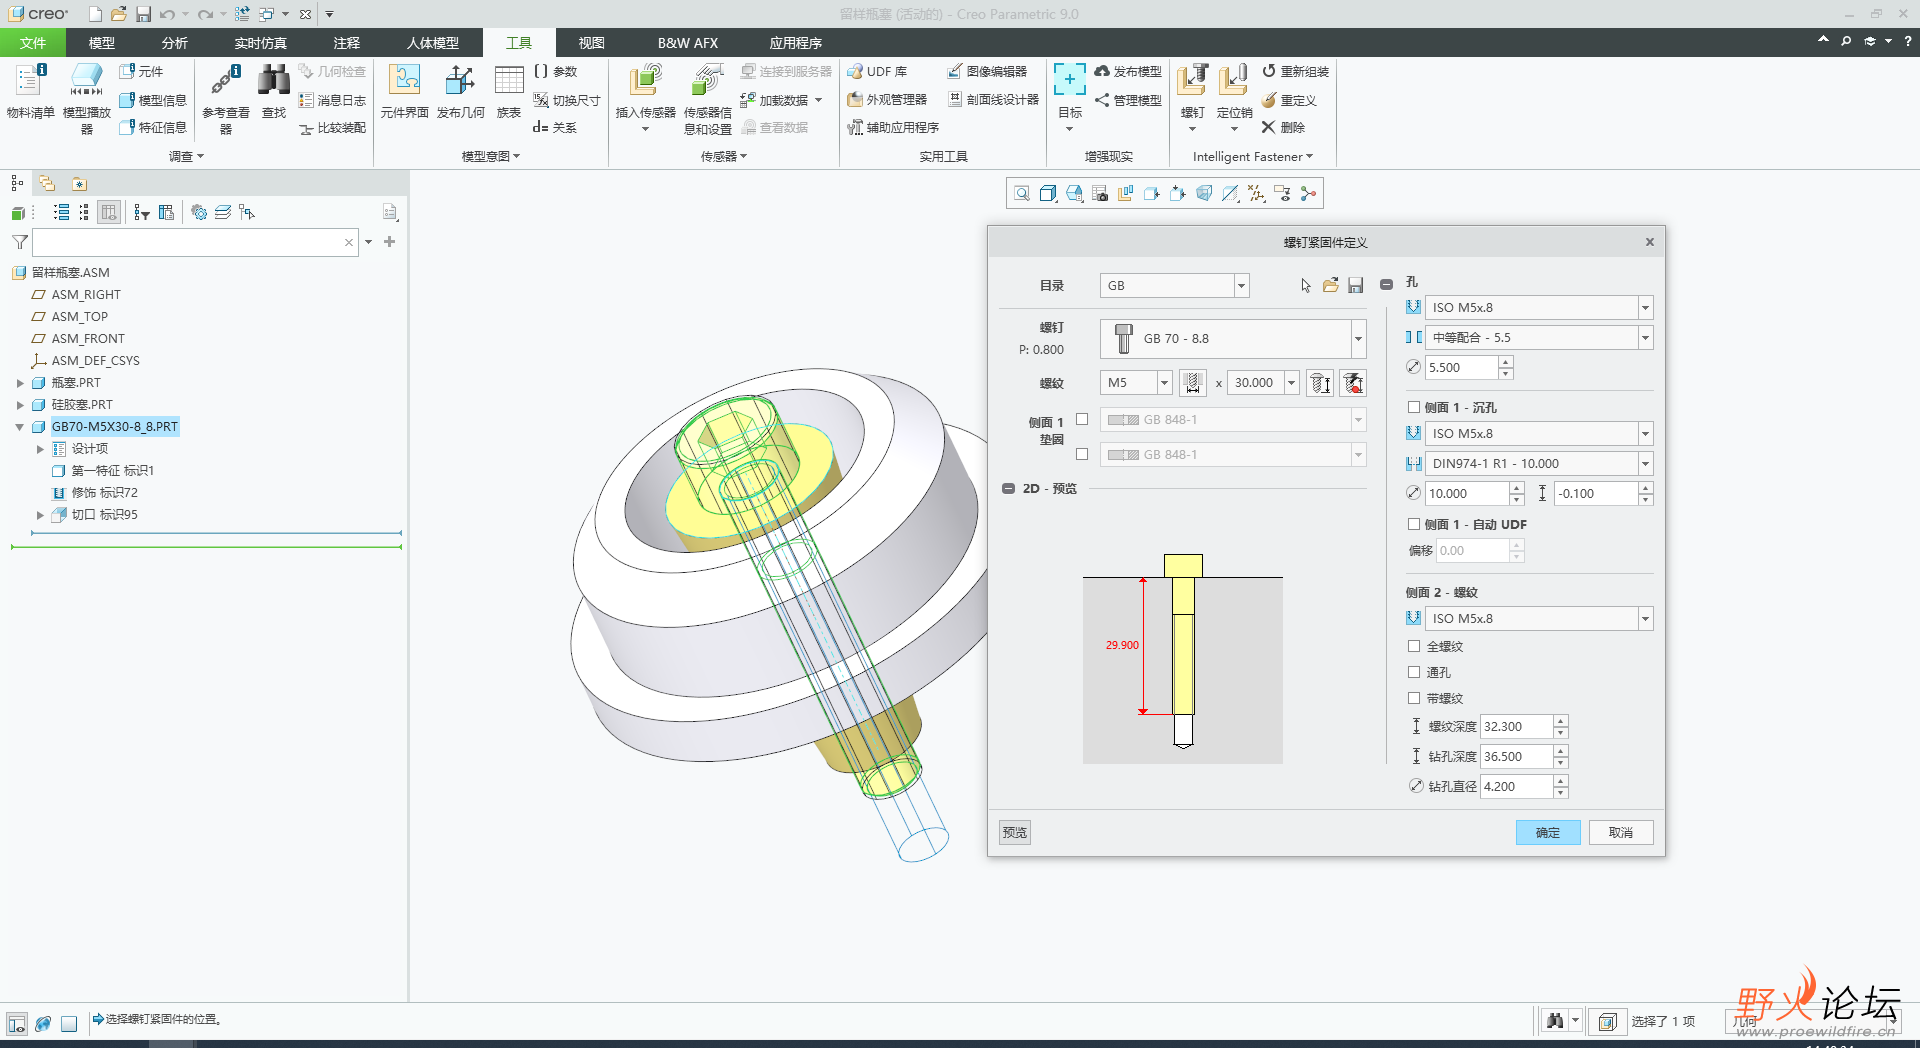Click the Relations (关系) command

coord(555,128)
